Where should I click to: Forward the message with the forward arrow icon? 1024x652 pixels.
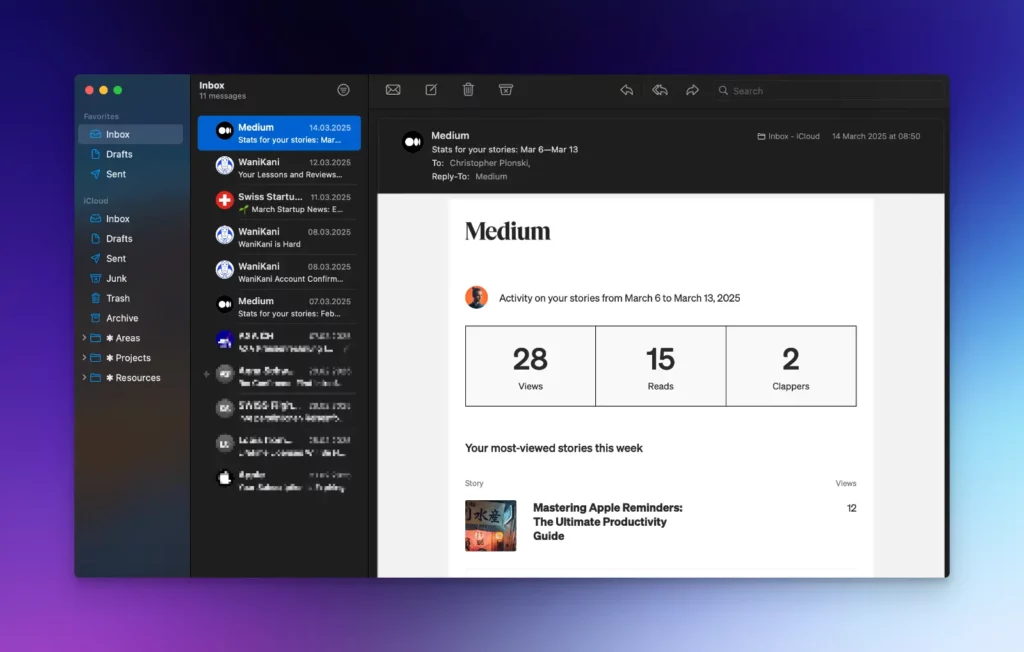[x=692, y=90]
